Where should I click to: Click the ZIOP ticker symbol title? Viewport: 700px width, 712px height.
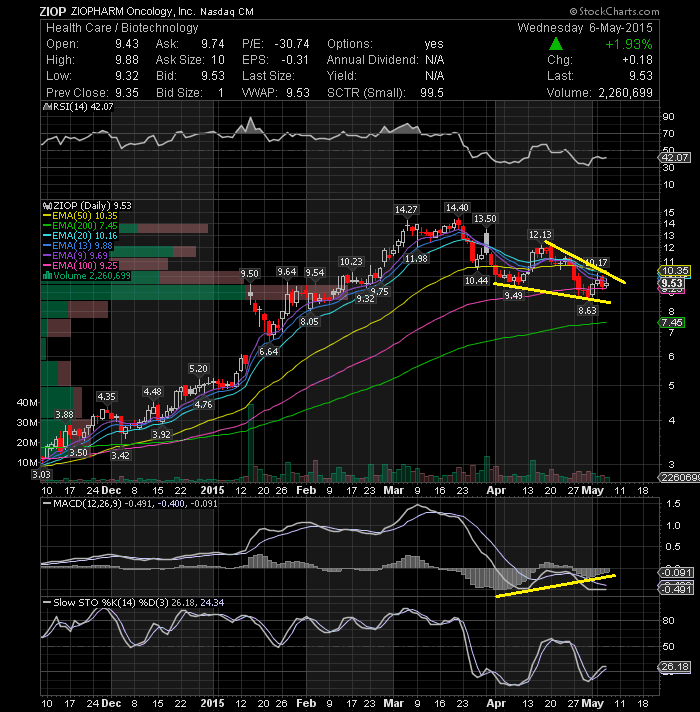point(52,11)
